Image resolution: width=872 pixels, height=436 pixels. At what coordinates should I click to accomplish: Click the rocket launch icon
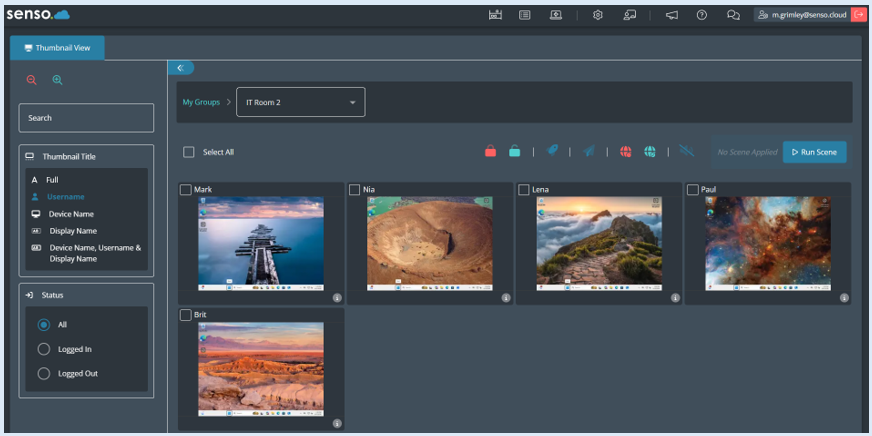coord(552,151)
